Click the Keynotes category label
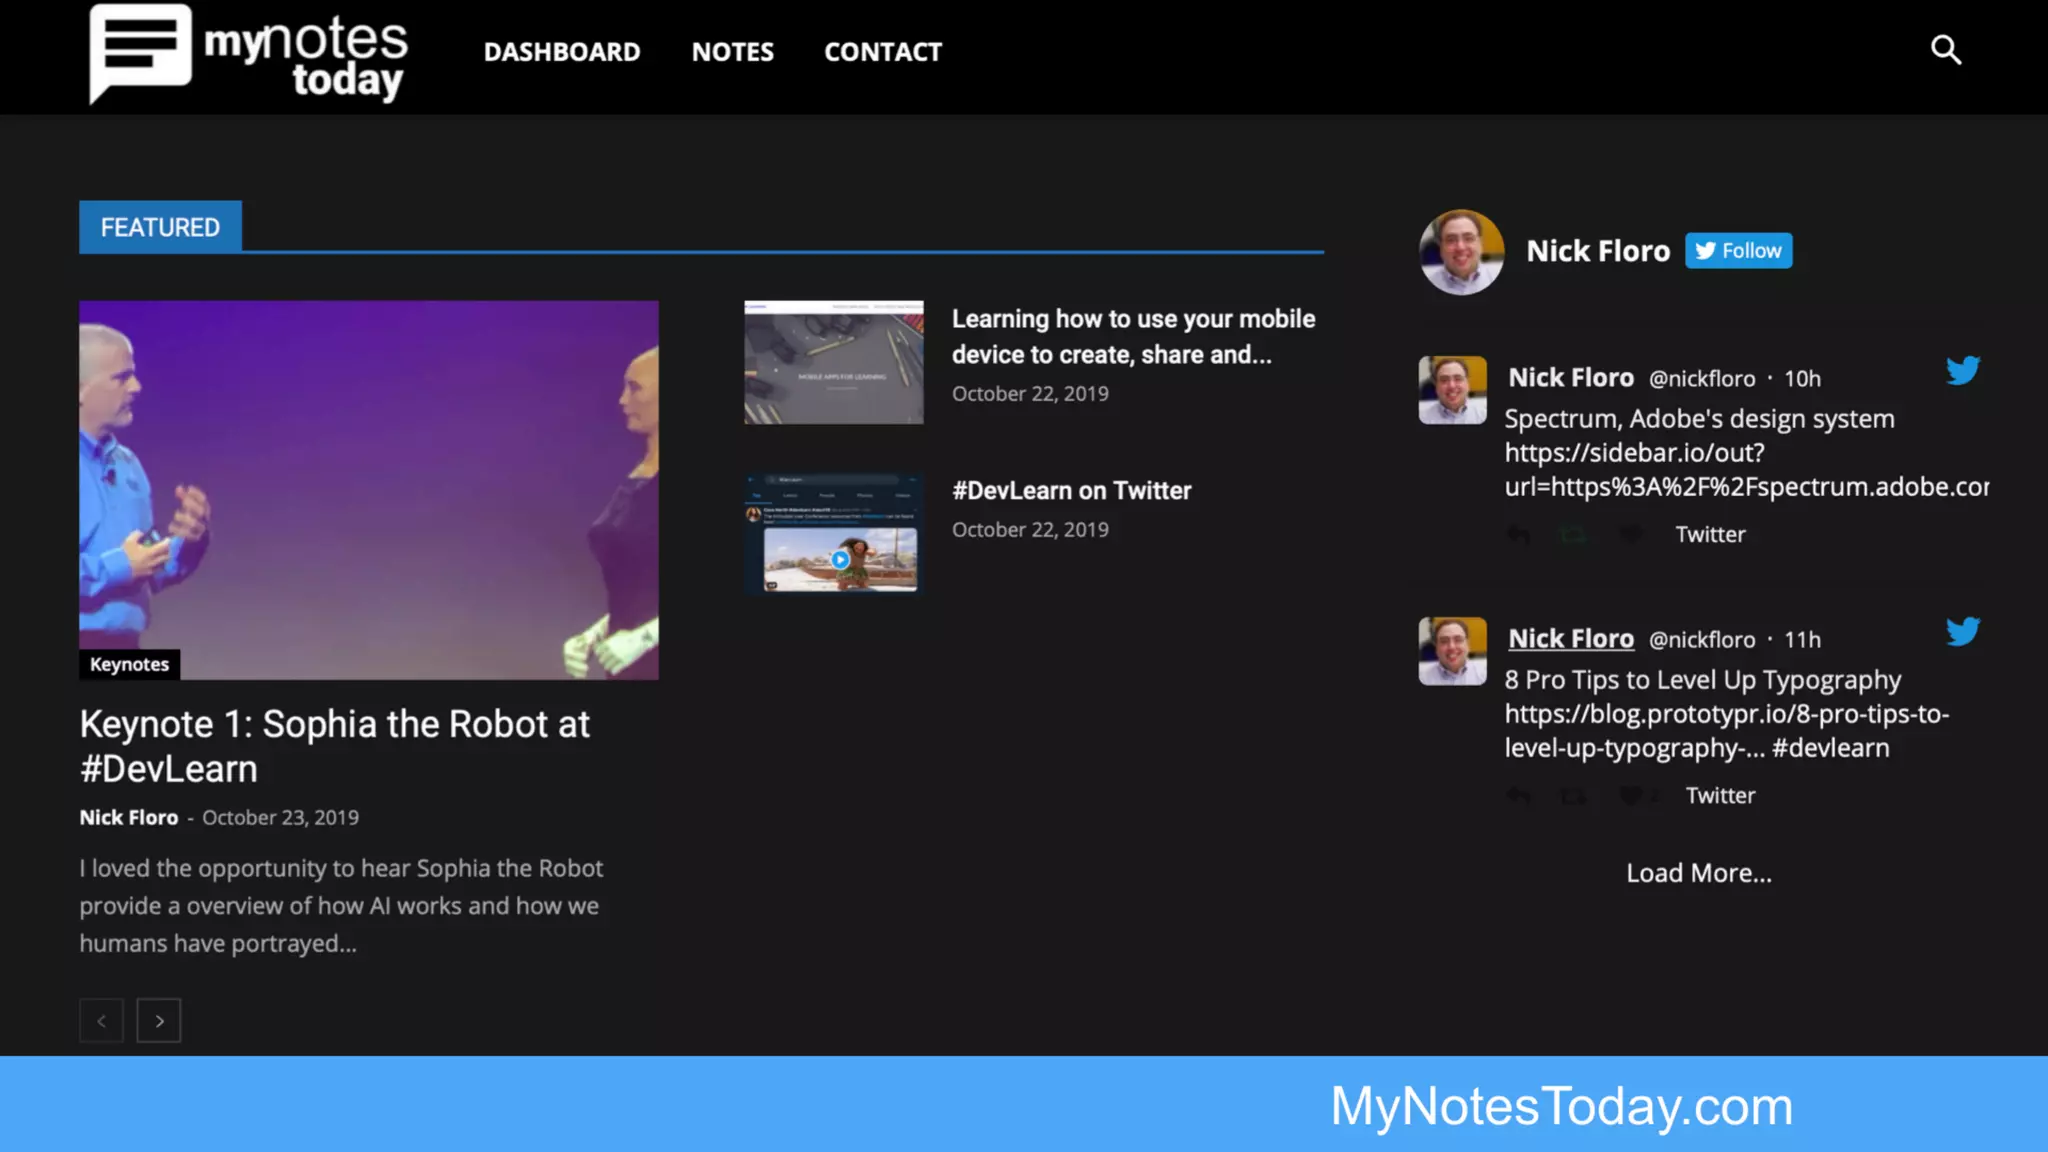2048x1152 pixels. [129, 664]
